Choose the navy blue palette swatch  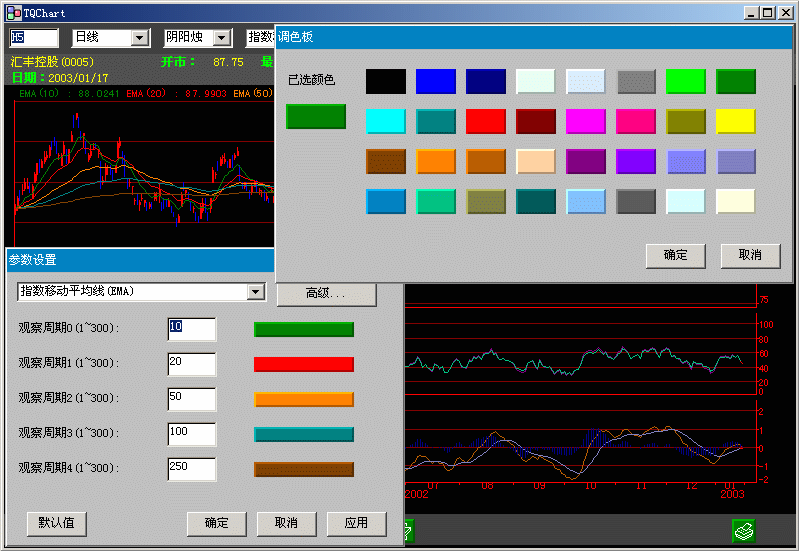pos(486,82)
